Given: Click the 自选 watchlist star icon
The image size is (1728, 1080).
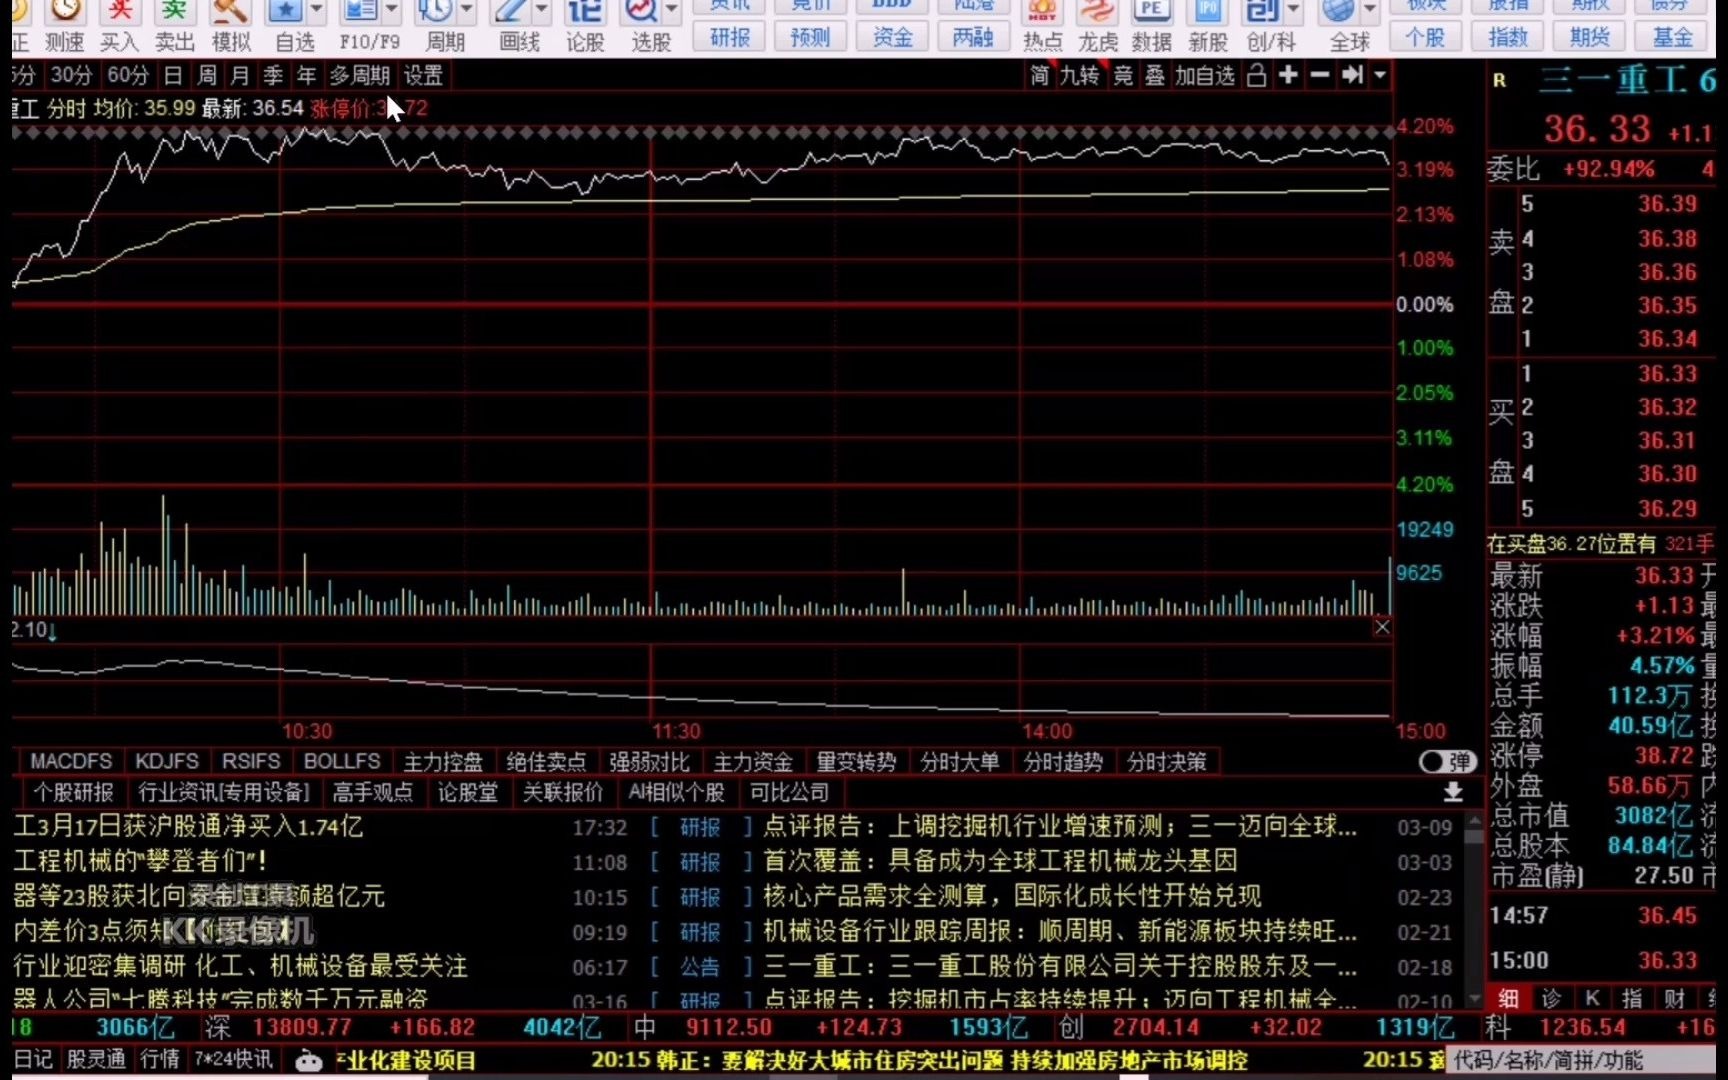Looking at the screenshot, I should [285, 12].
